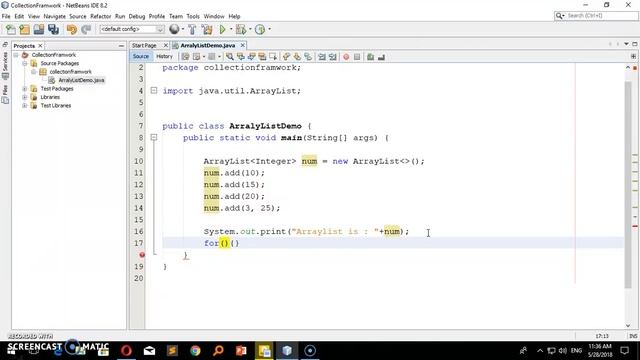Click the Undo arrow icon
Screen dimensions: 640x360
pyautogui.click(x=72, y=29)
